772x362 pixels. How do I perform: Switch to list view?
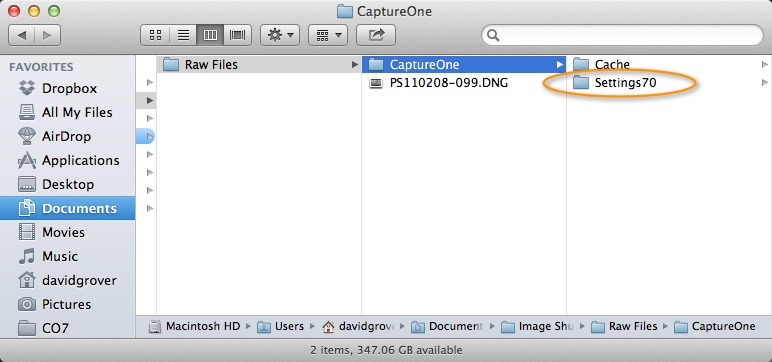click(183, 35)
